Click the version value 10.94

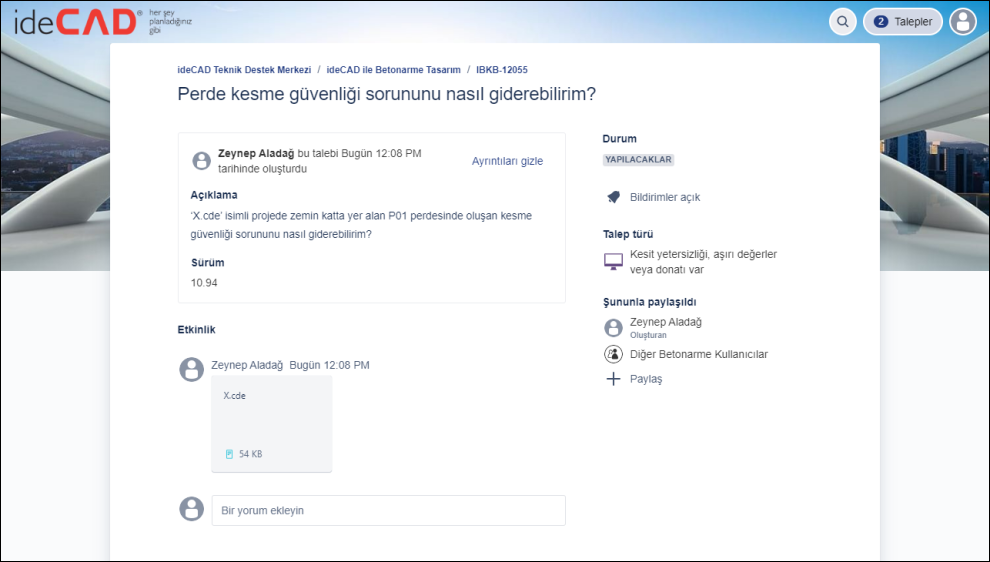[x=204, y=283]
